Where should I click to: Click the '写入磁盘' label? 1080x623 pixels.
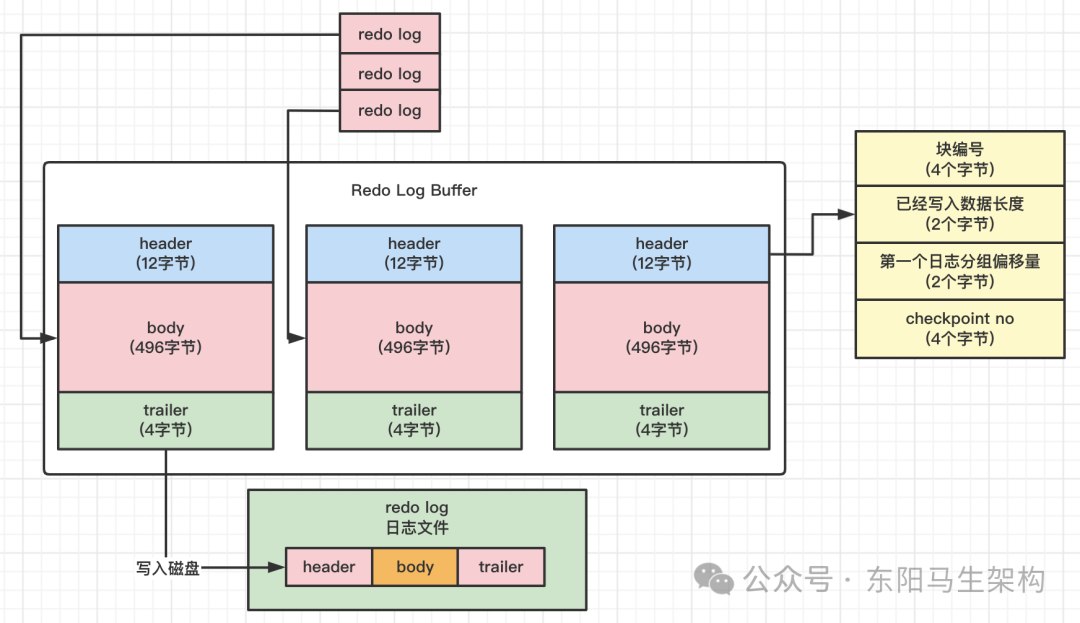[x=167, y=568]
